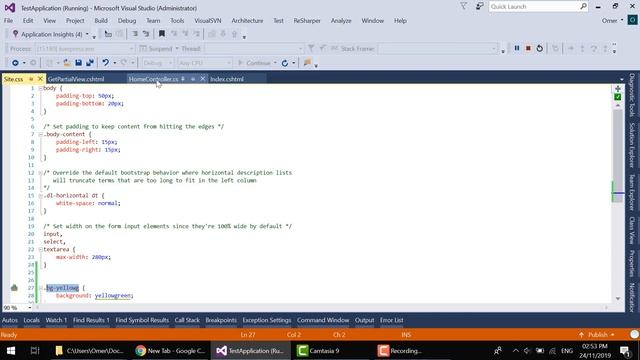Click the Navigate Backward arrow icon

click(x=15, y=63)
